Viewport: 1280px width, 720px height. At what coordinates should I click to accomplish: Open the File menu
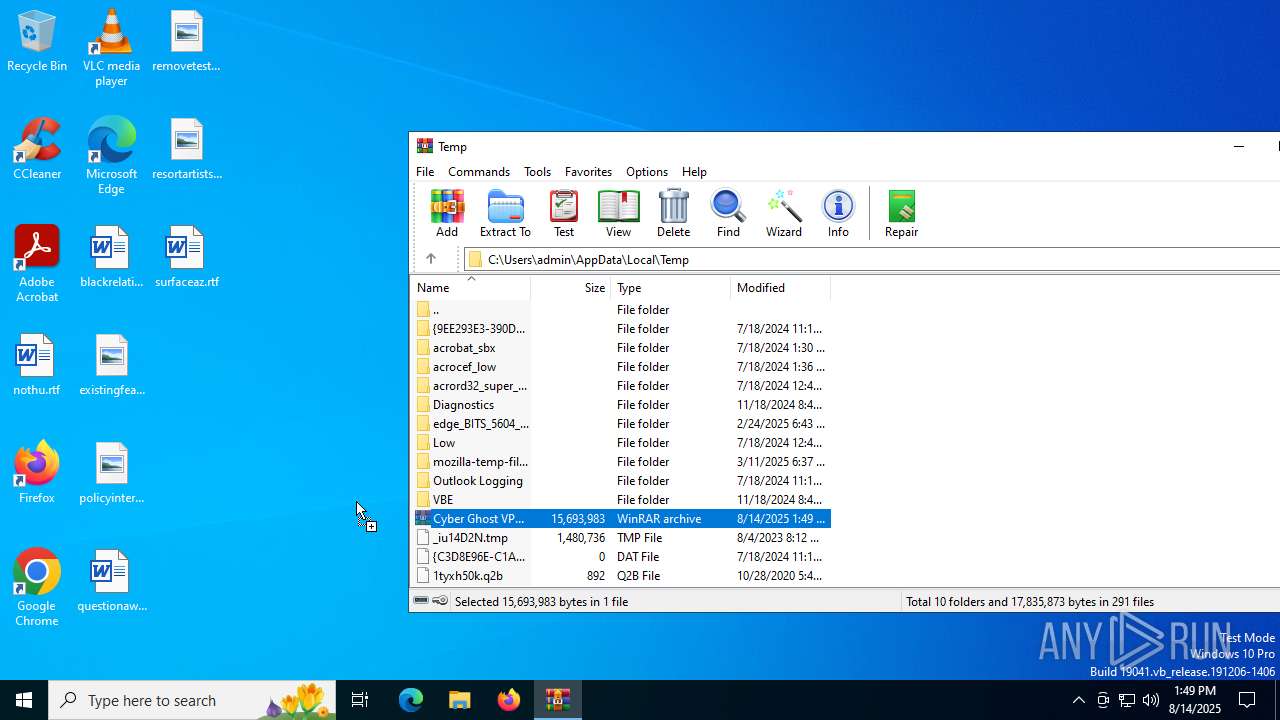pos(425,172)
